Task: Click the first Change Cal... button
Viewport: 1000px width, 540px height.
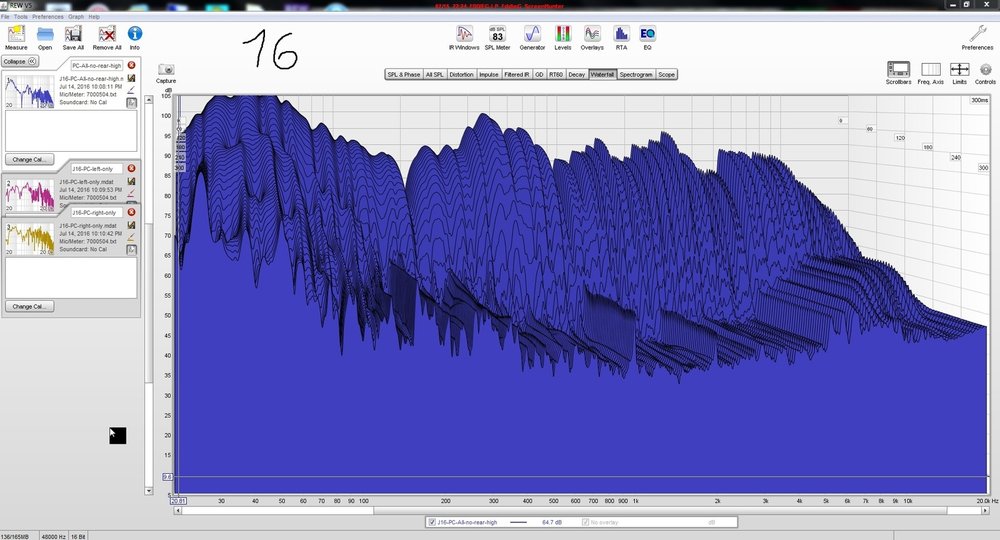Action: [x=29, y=159]
